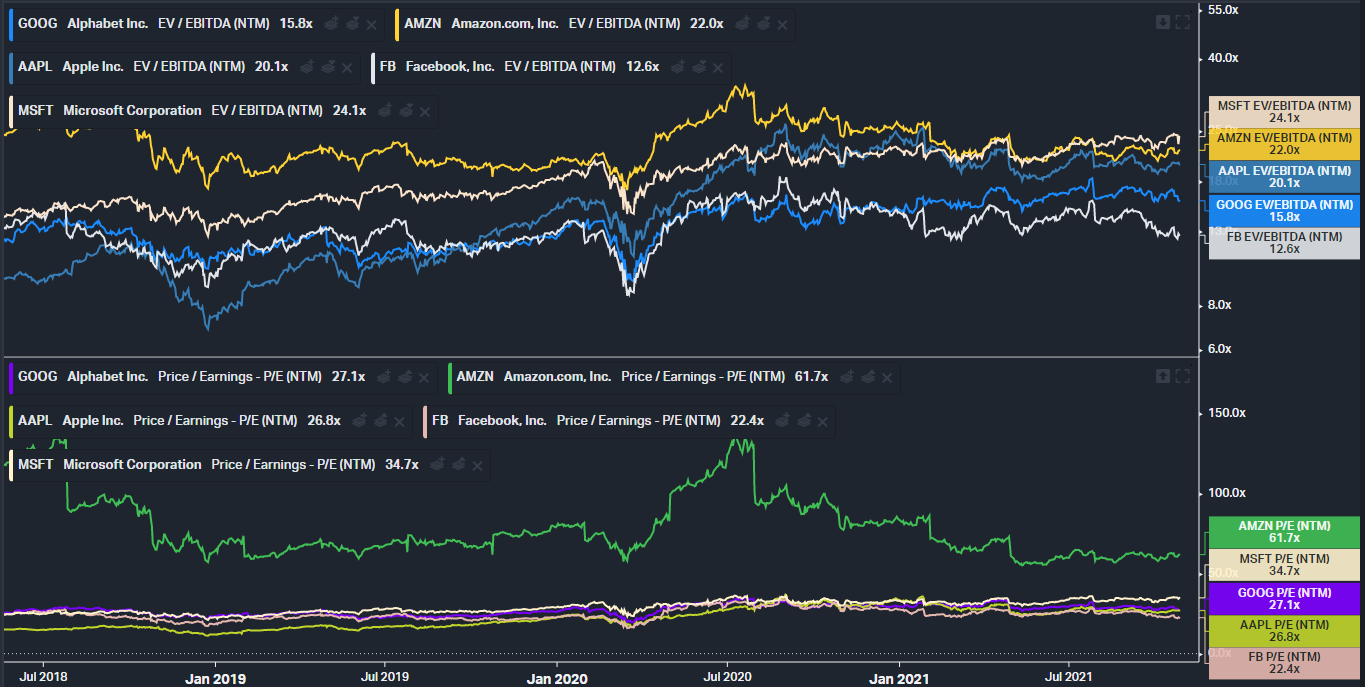Select the AAPL P/E (NTM) 26.8x axis tag

click(1284, 631)
